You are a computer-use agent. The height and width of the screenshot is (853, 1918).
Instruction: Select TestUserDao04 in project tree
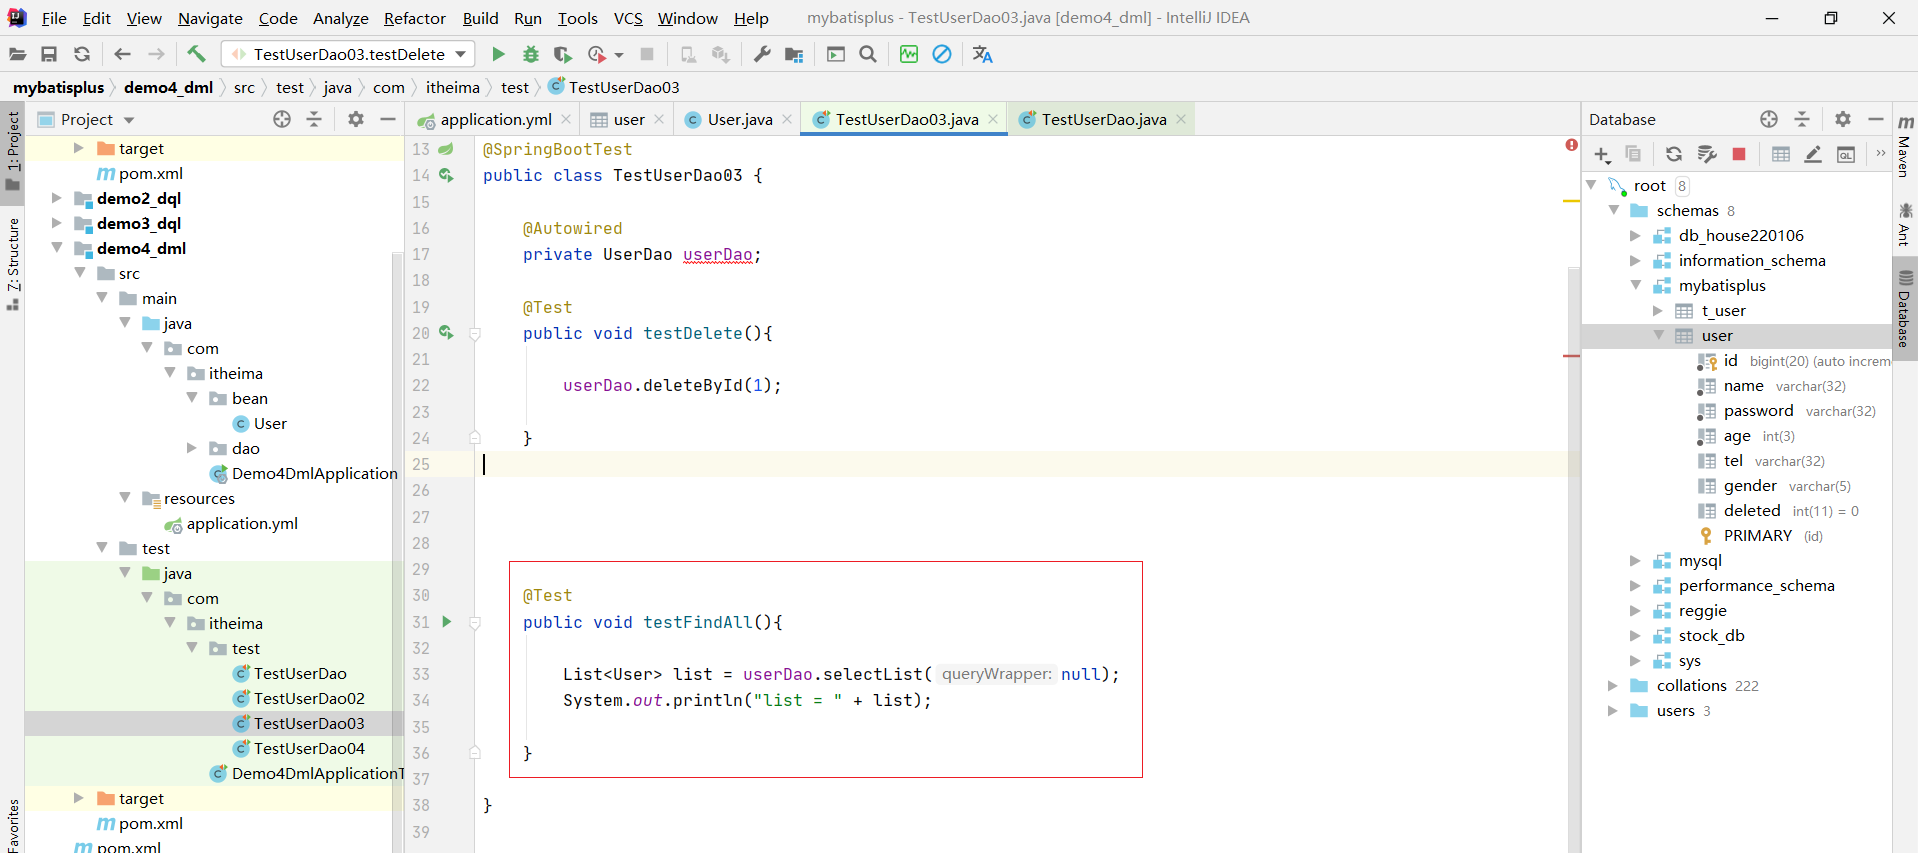click(x=309, y=748)
